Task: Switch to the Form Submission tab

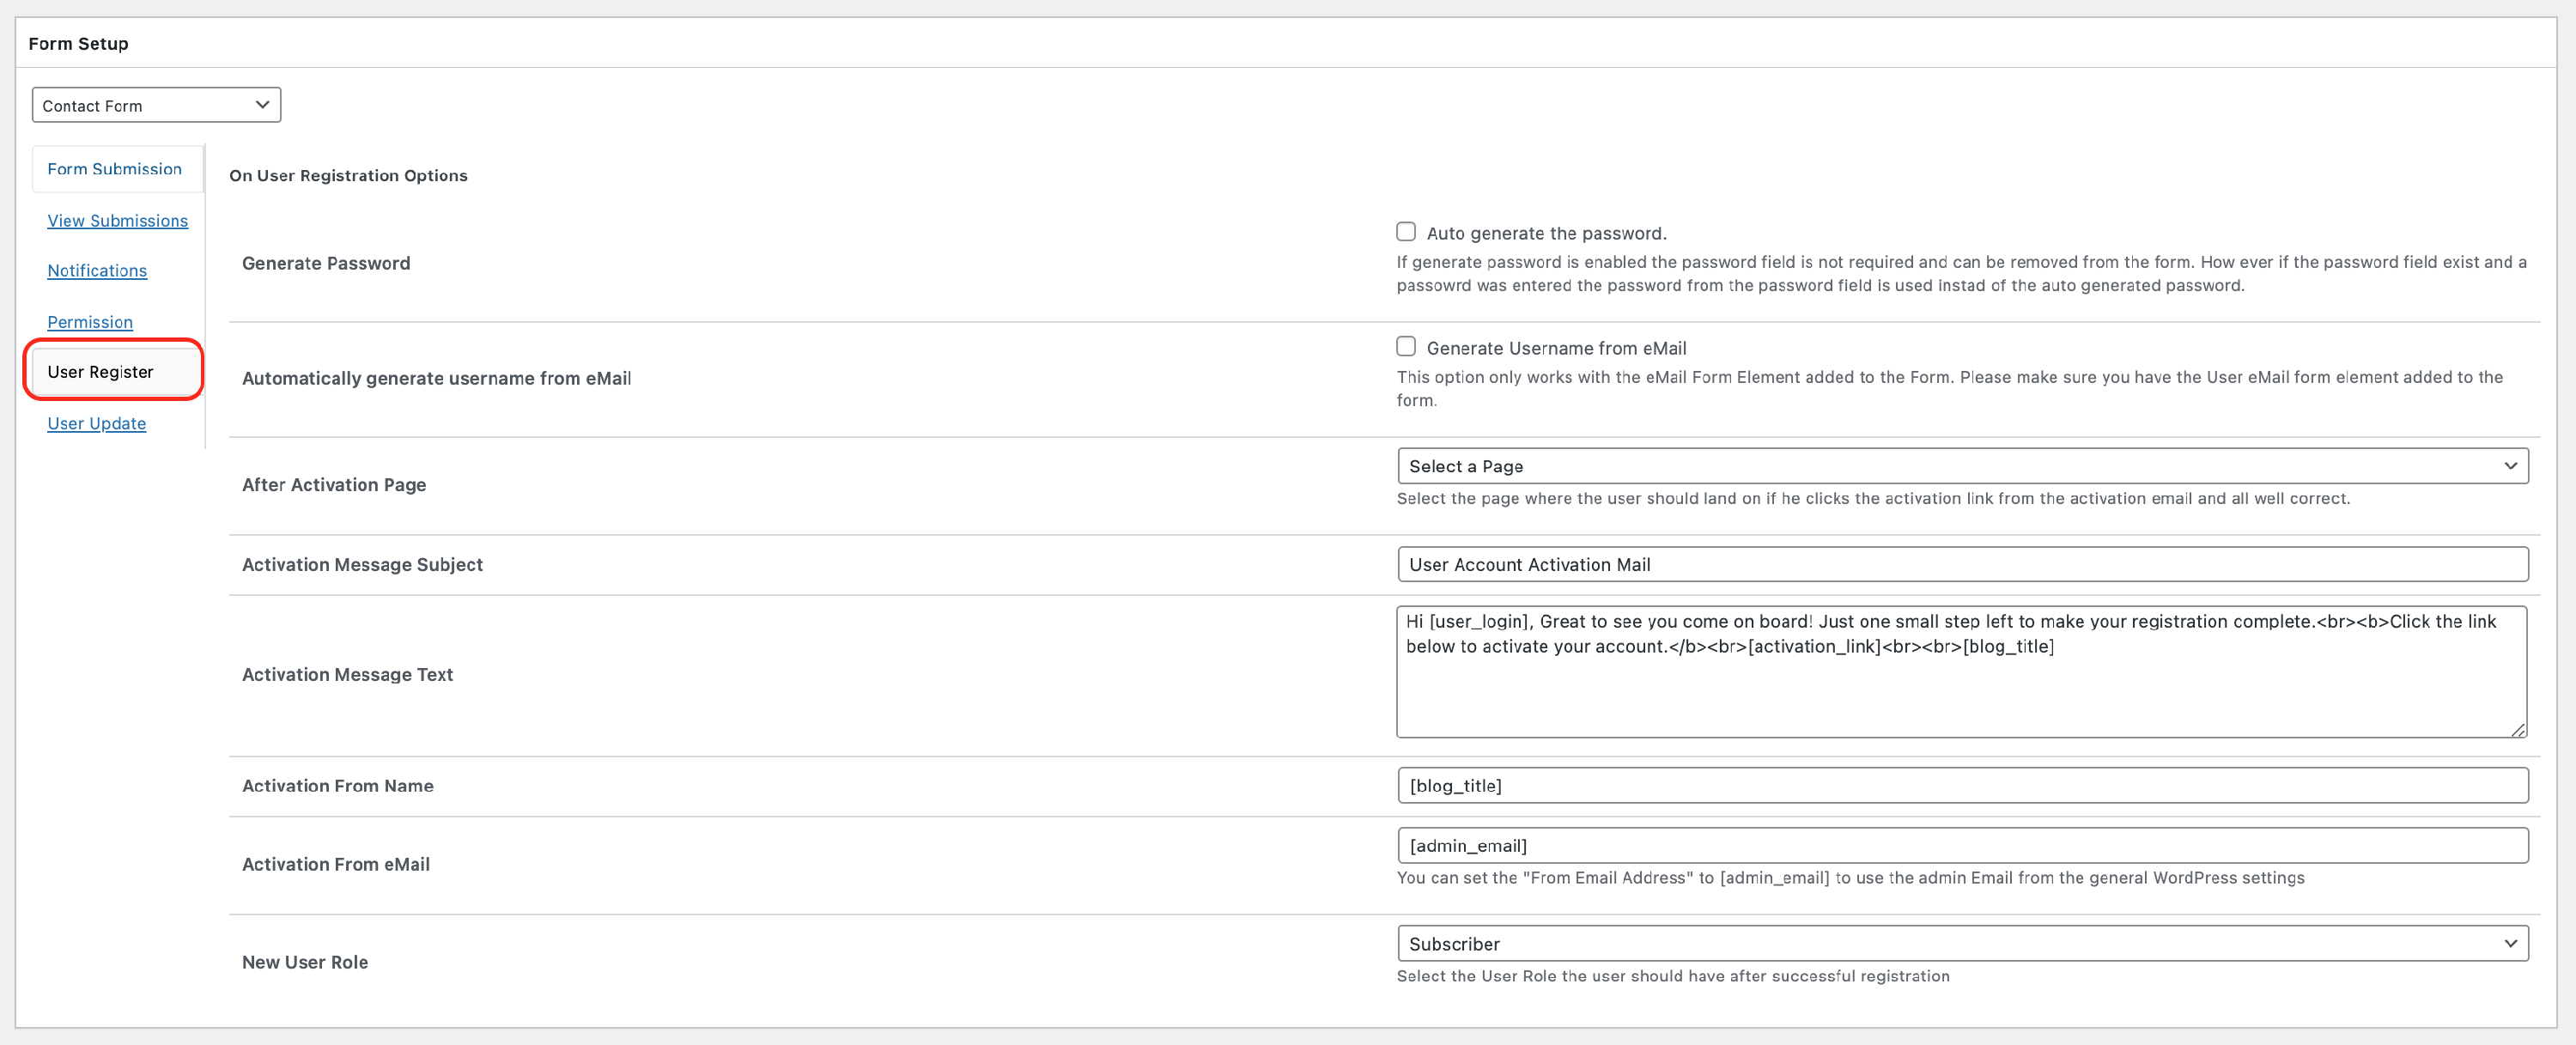Action: pyautogui.click(x=115, y=169)
